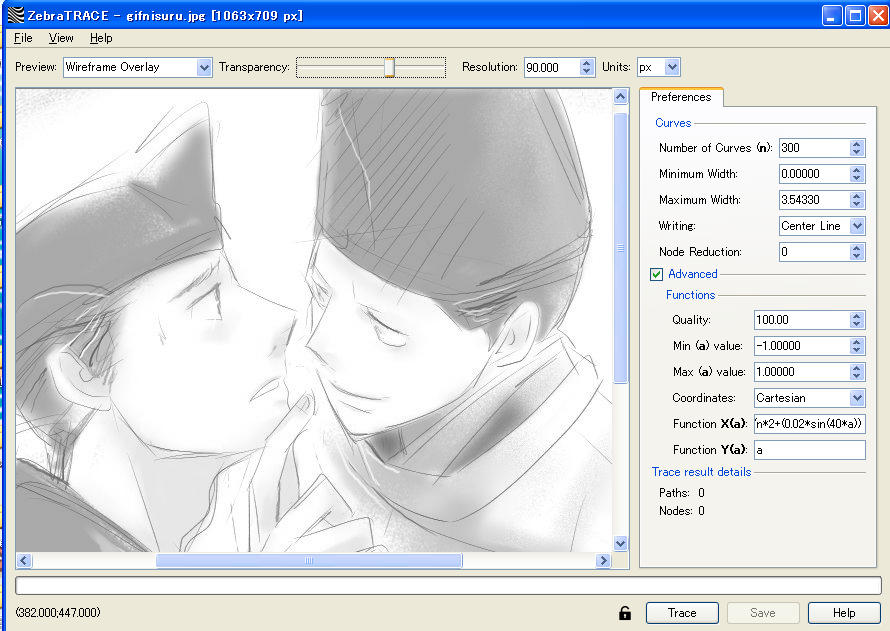Click the horizontal scrollbar left arrow
Viewport: 890px width, 631px height.
[x=23, y=561]
